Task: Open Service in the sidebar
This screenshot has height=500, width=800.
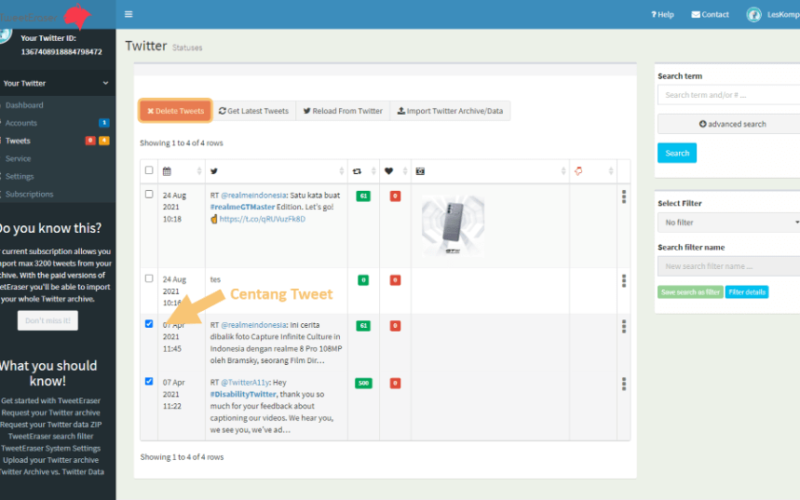Action: (18, 159)
